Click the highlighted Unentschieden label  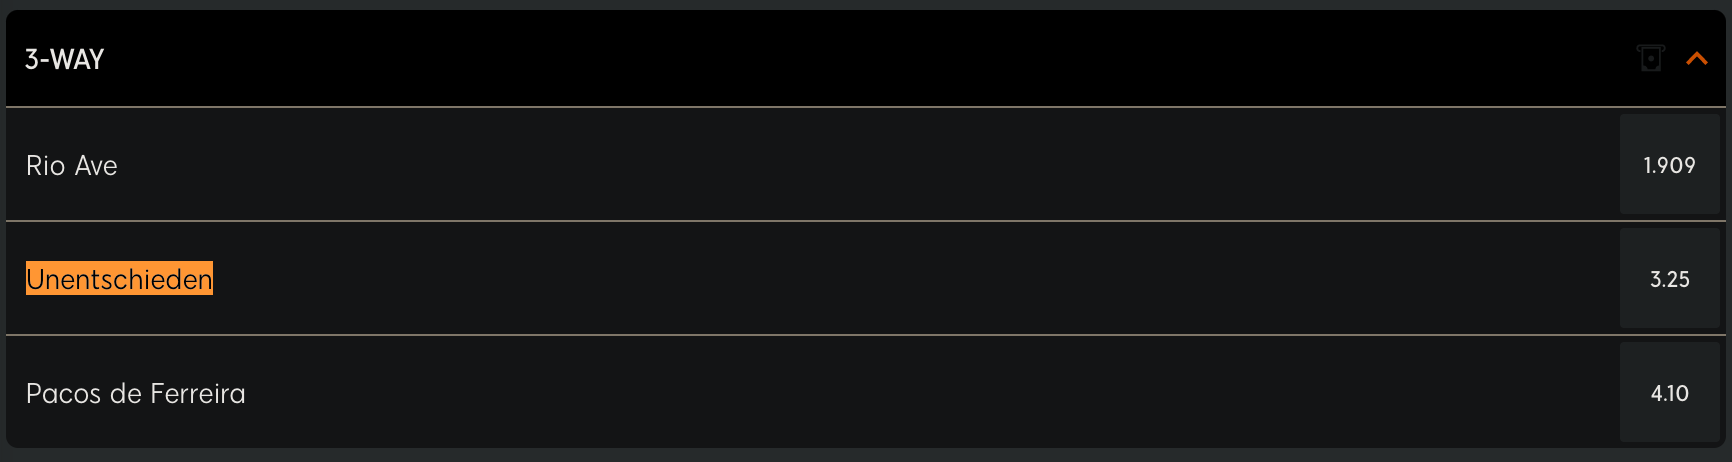pos(119,279)
